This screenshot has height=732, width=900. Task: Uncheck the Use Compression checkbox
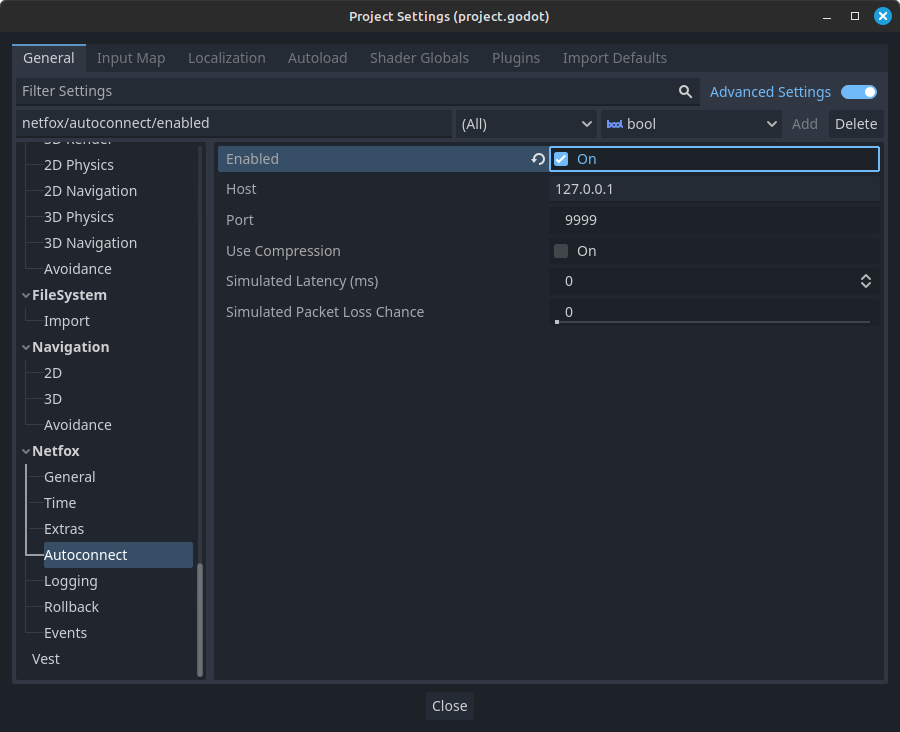(x=560, y=251)
